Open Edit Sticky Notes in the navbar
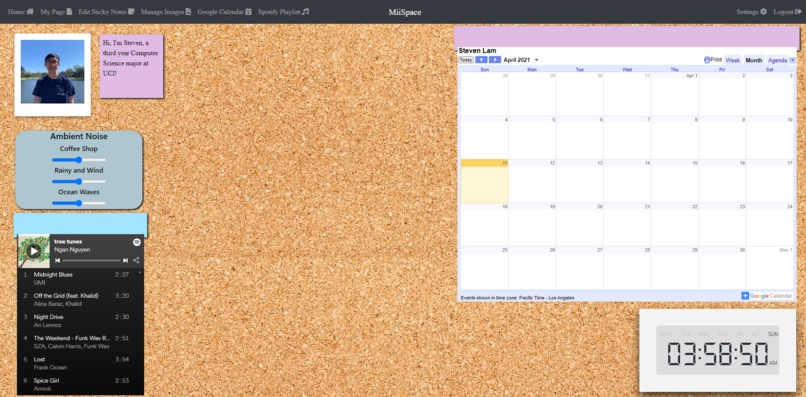The width and height of the screenshot is (806, 397). tap(106, 11)
